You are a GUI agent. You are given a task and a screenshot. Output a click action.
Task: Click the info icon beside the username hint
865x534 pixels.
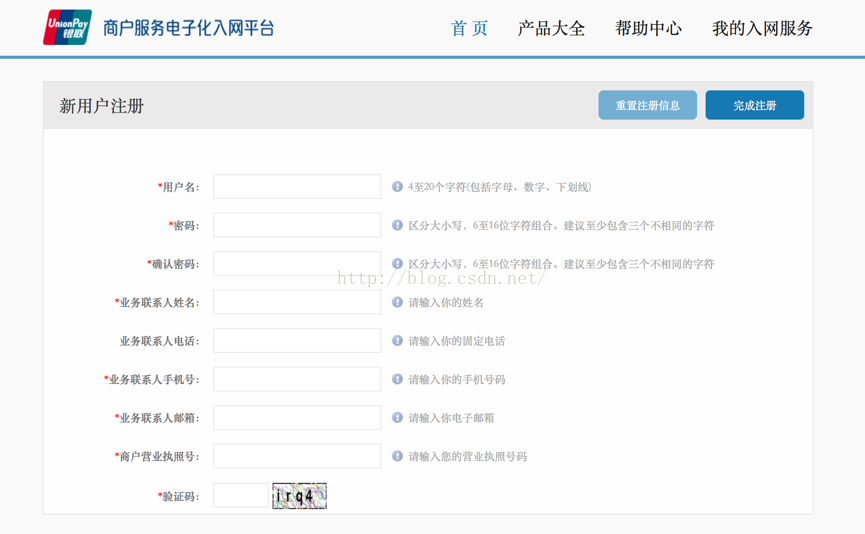coord(397,187)
